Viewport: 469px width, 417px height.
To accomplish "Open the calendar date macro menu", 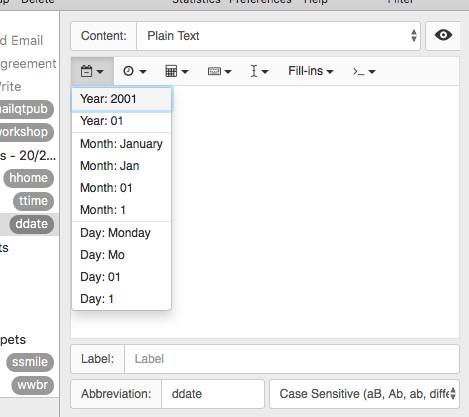I will [x=92, y=71].
